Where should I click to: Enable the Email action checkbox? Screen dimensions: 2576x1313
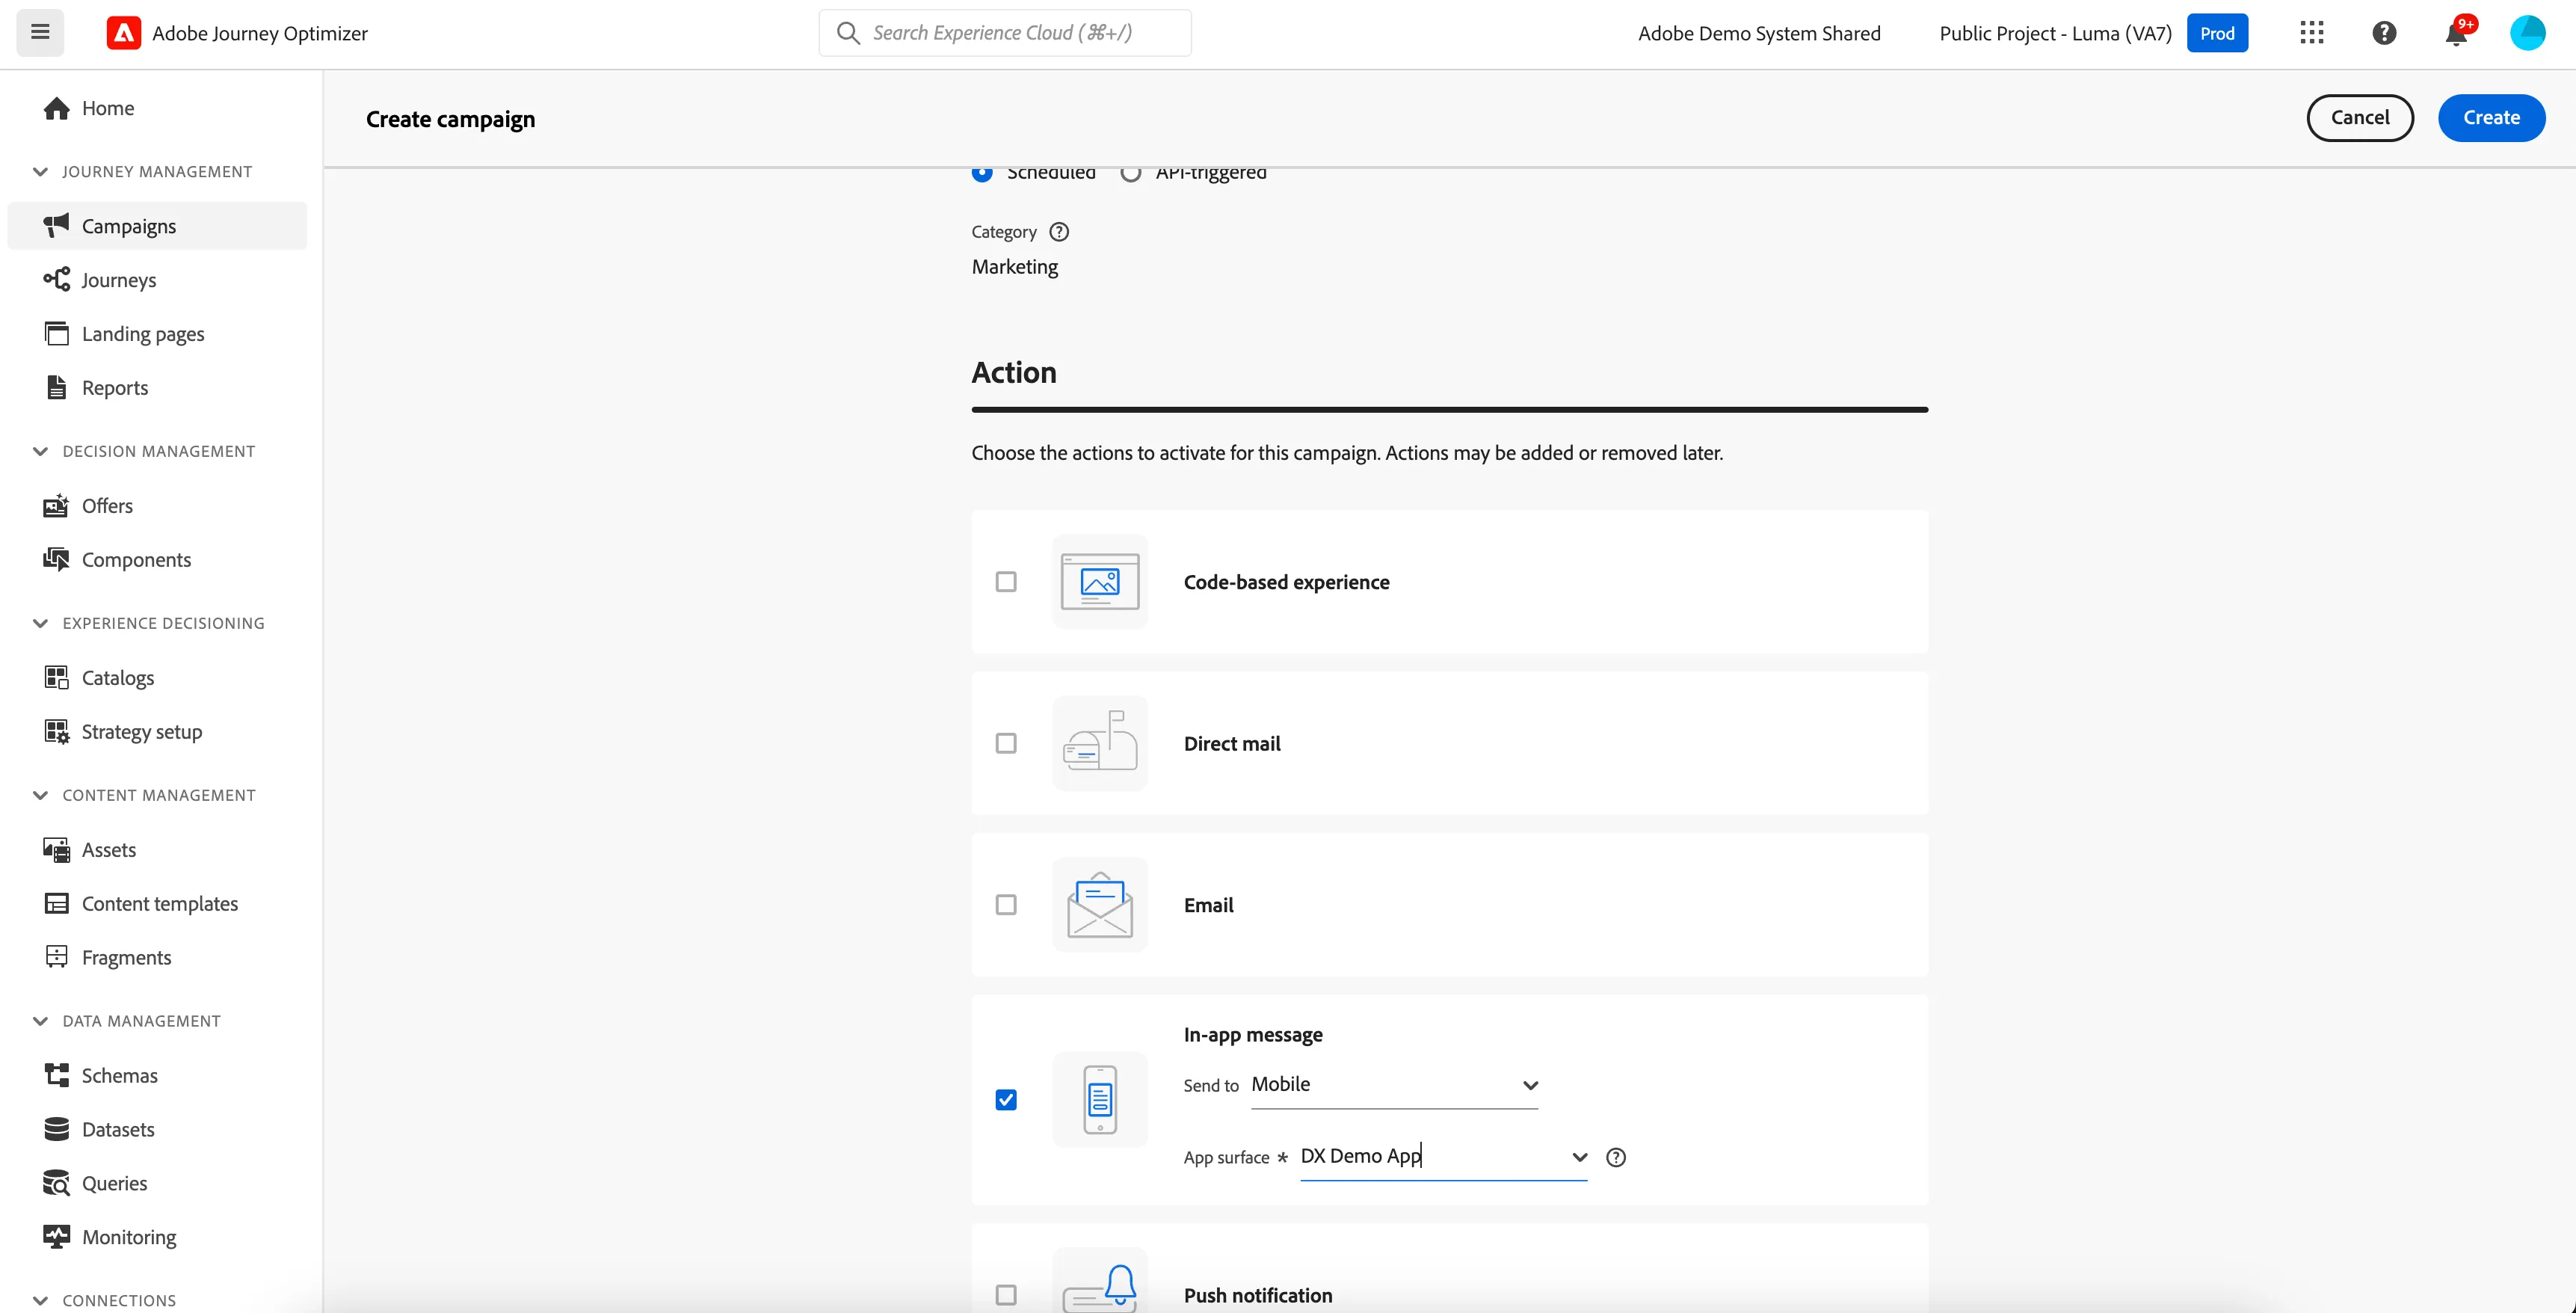pyautogui.click(x=1006, y=905)
